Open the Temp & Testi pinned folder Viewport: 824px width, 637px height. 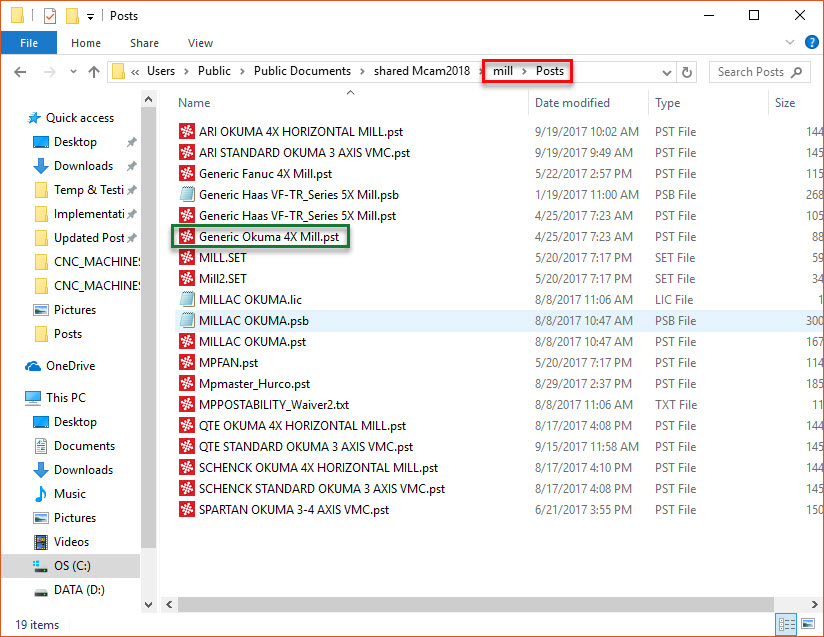coord(88,190)
